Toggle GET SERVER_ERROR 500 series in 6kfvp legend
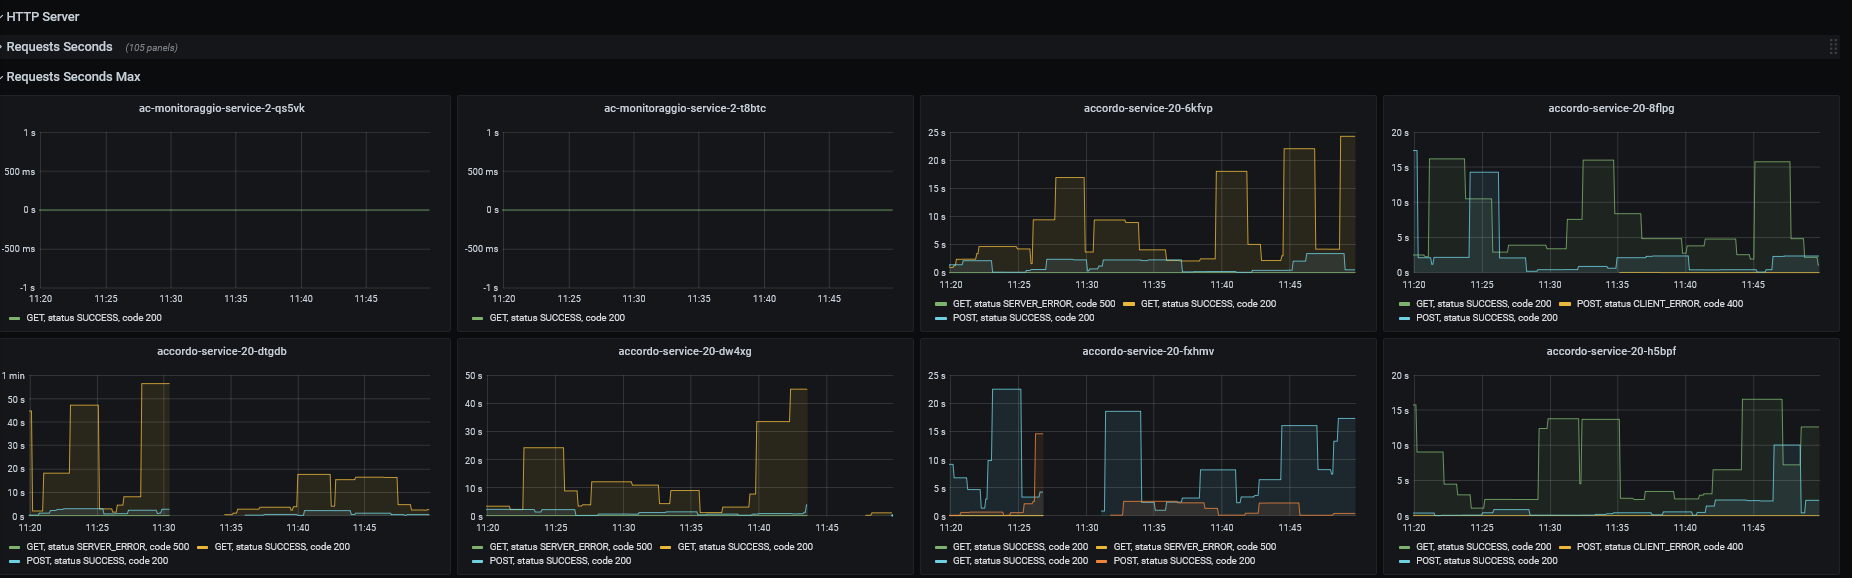Viewport: 1852px width, 578px height. coord(1034,304)
